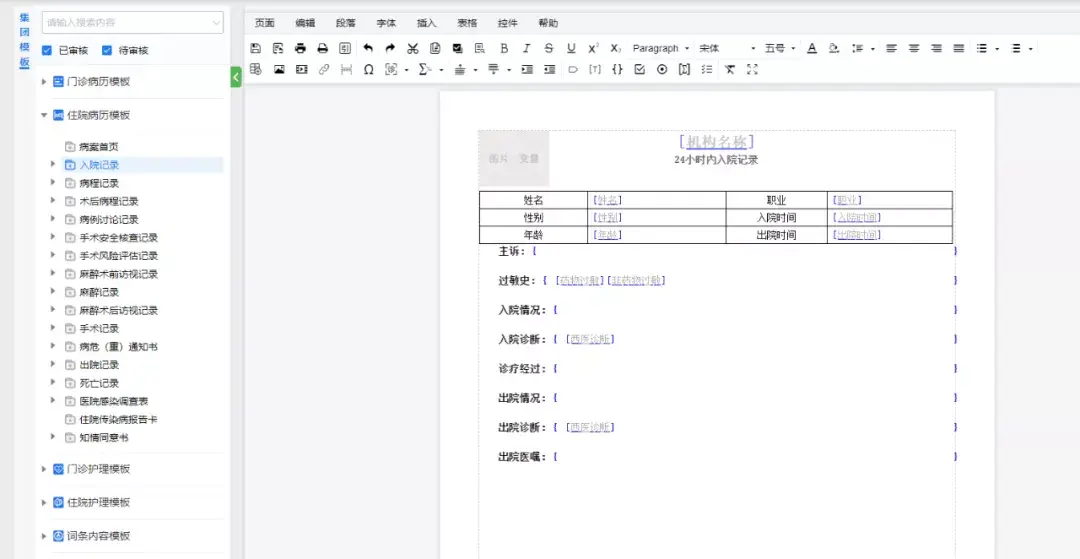The image size is (1080, 559).
Task: Click the background fill color icon
Action: point(834,48)
